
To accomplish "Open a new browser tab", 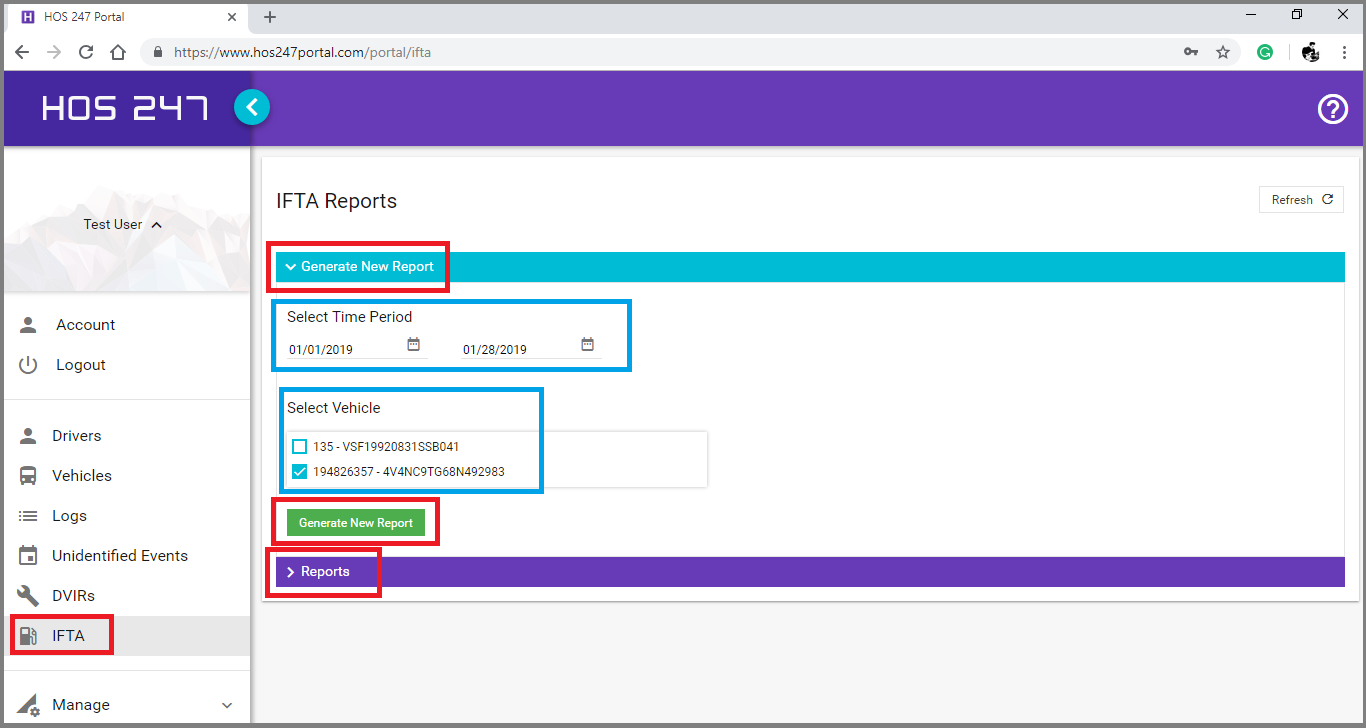I will [270, 17].
